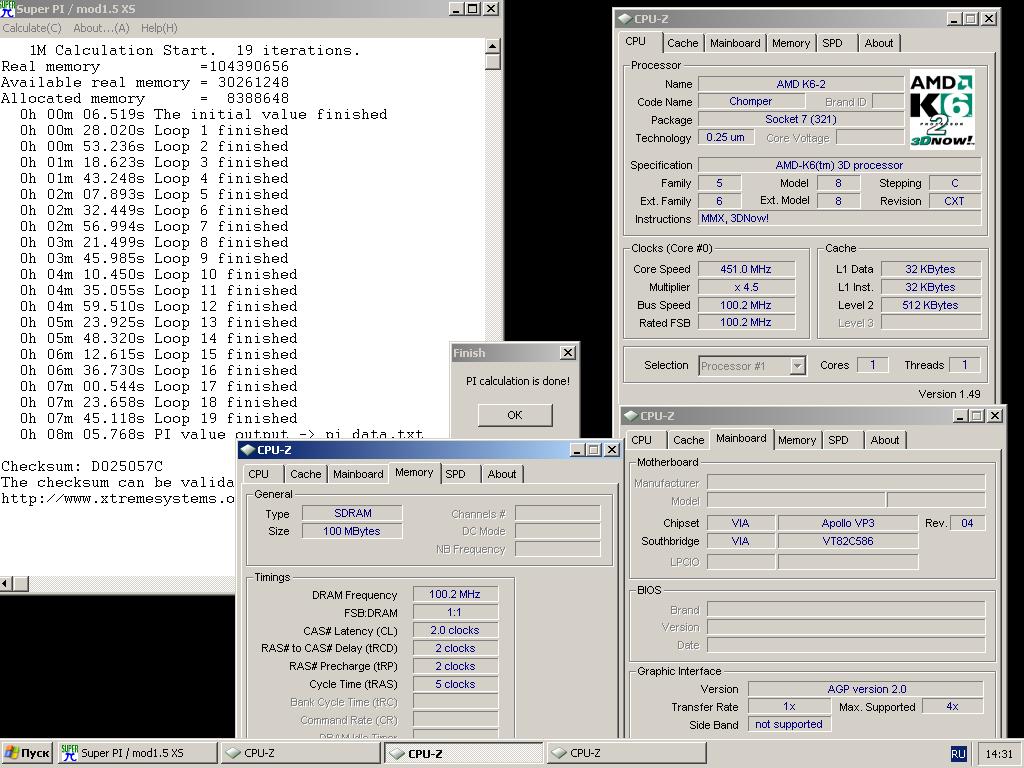Viewport: 1024px width, 768px height.
Task: Select the last CPU-Z taskbar button
Action: 626,753
